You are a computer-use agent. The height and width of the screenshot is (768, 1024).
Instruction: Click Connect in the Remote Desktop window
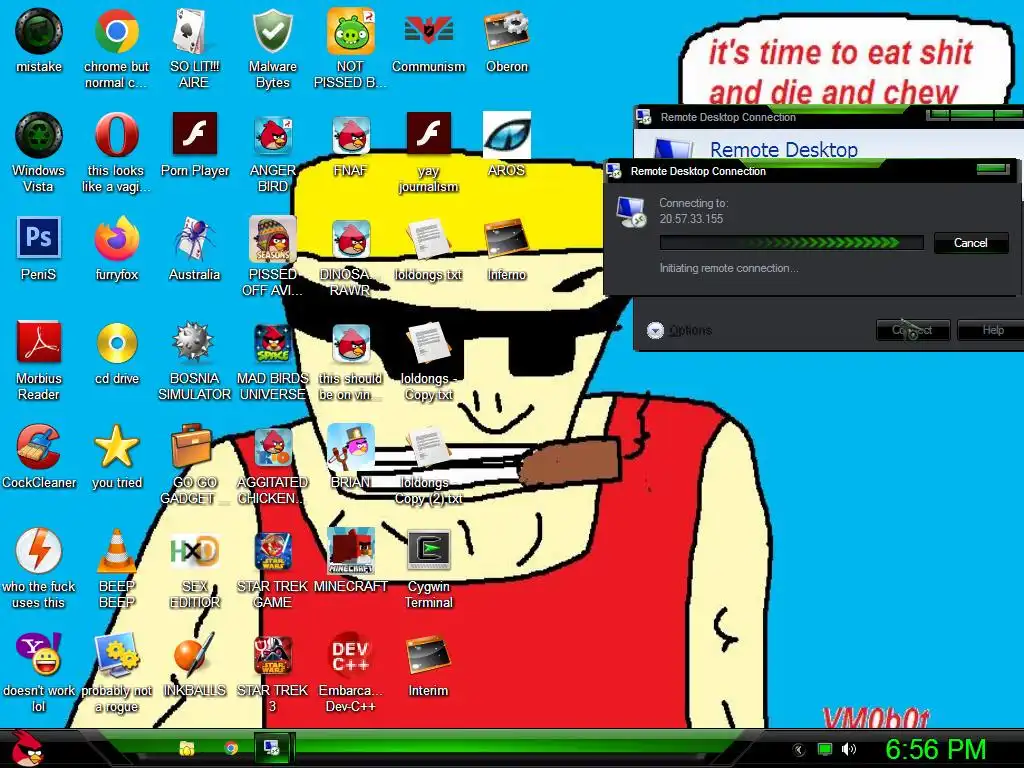pos(912,330)
